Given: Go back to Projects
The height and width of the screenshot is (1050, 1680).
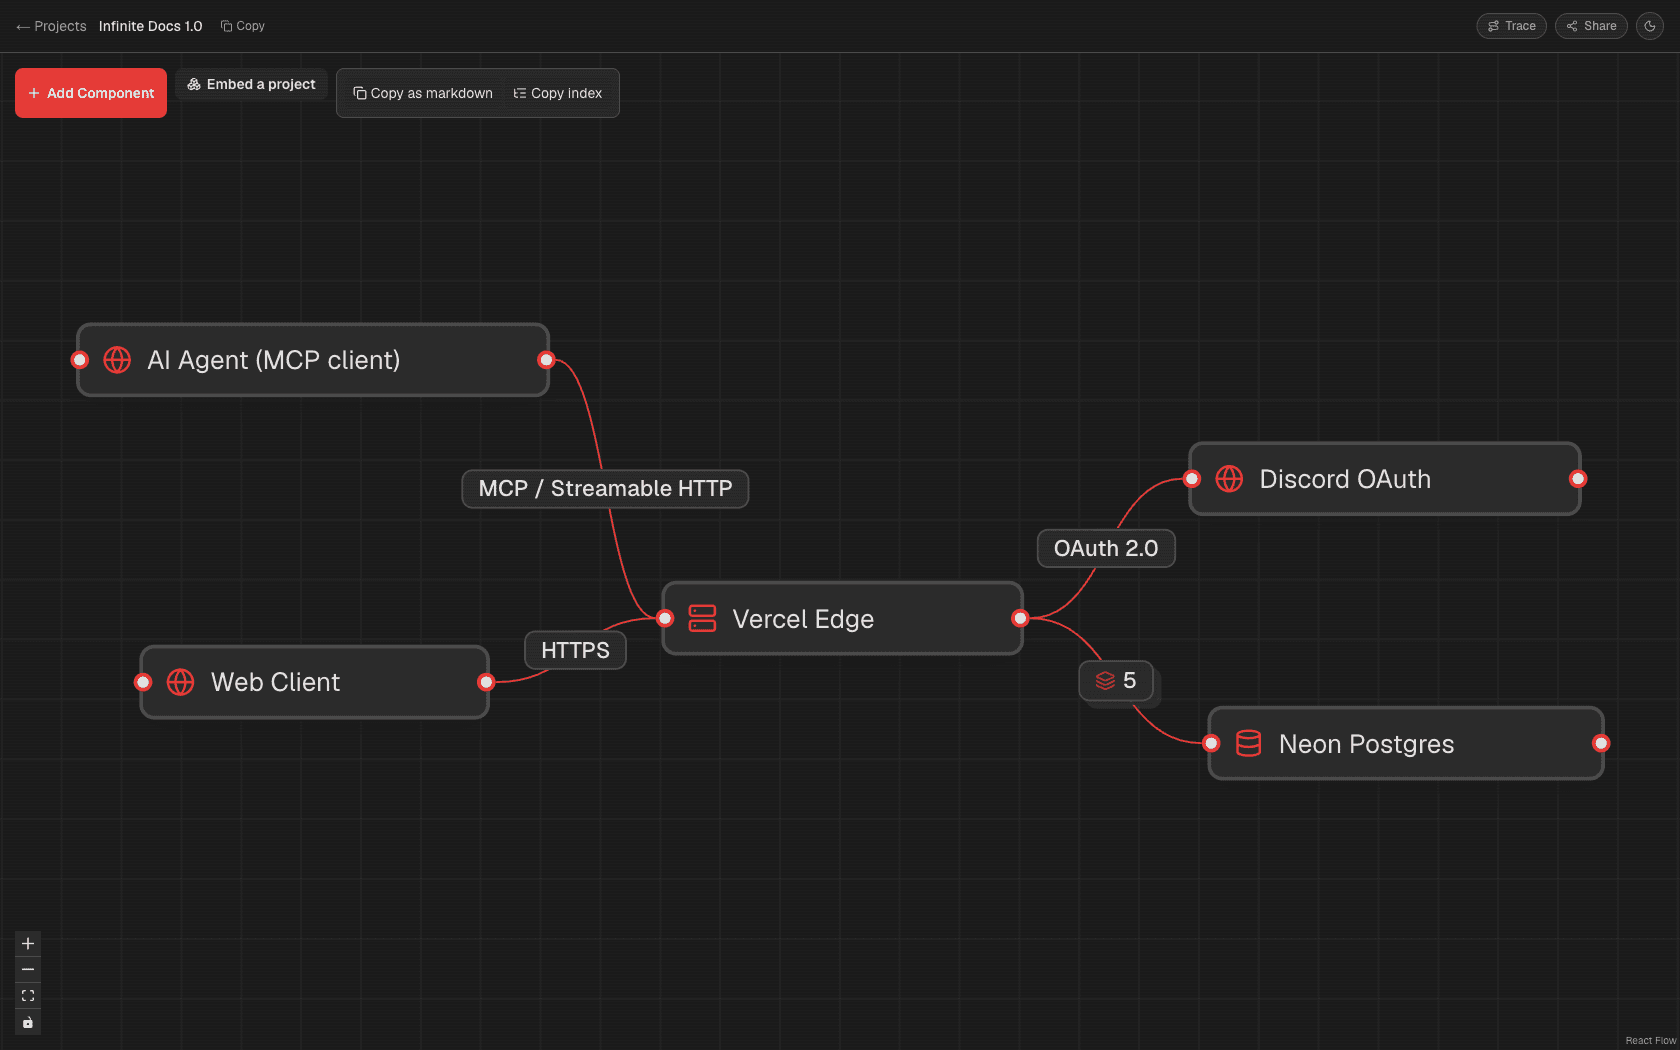Looking at the screenshot, I should point(51,26).
